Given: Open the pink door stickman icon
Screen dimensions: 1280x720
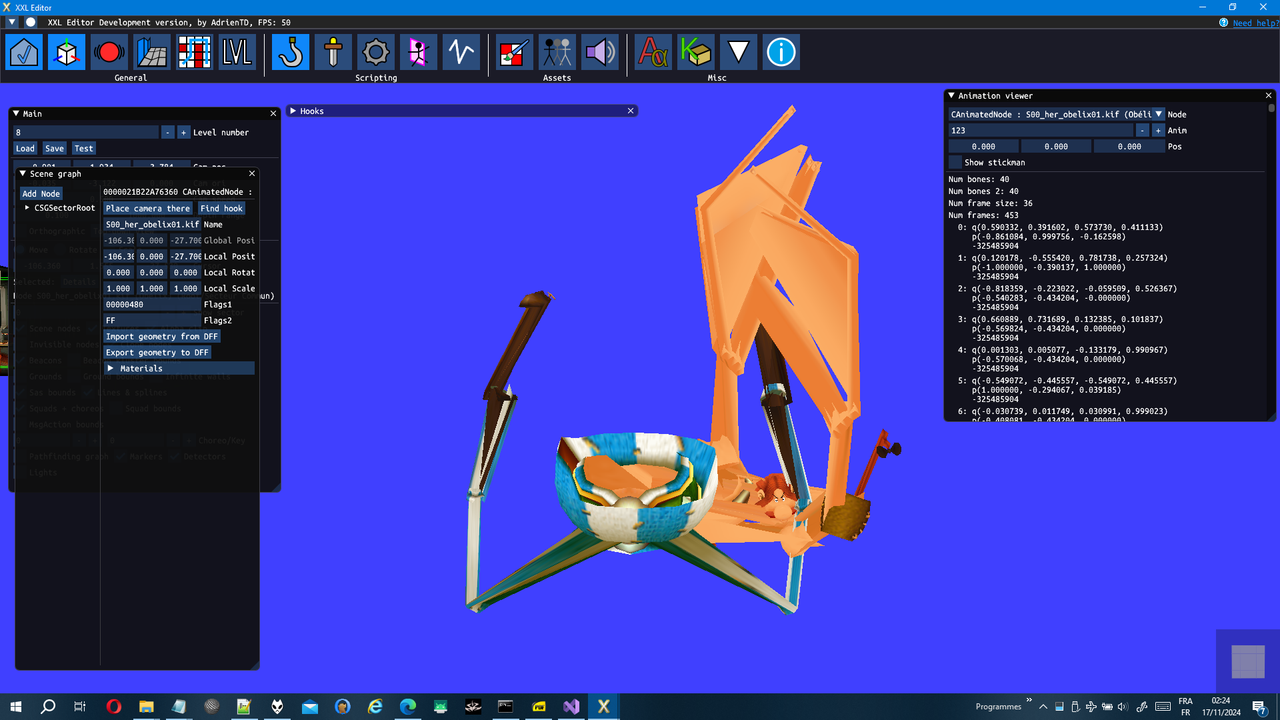Looking at the screenshot, I should [418, 52].
